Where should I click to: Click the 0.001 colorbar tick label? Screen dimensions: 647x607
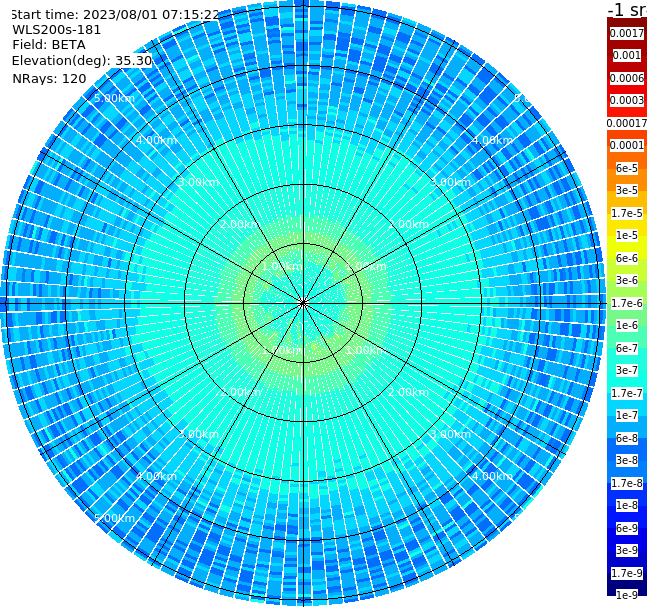627,55
